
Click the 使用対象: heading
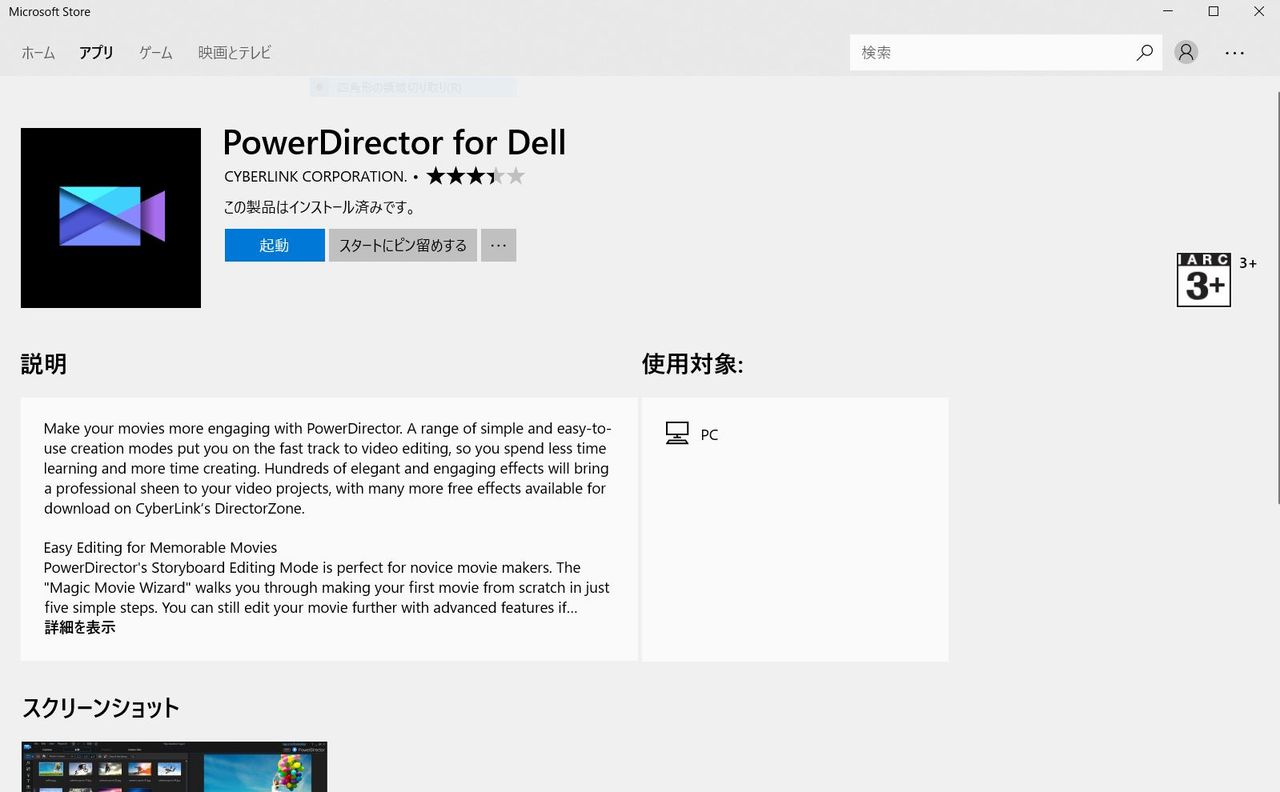692,364
